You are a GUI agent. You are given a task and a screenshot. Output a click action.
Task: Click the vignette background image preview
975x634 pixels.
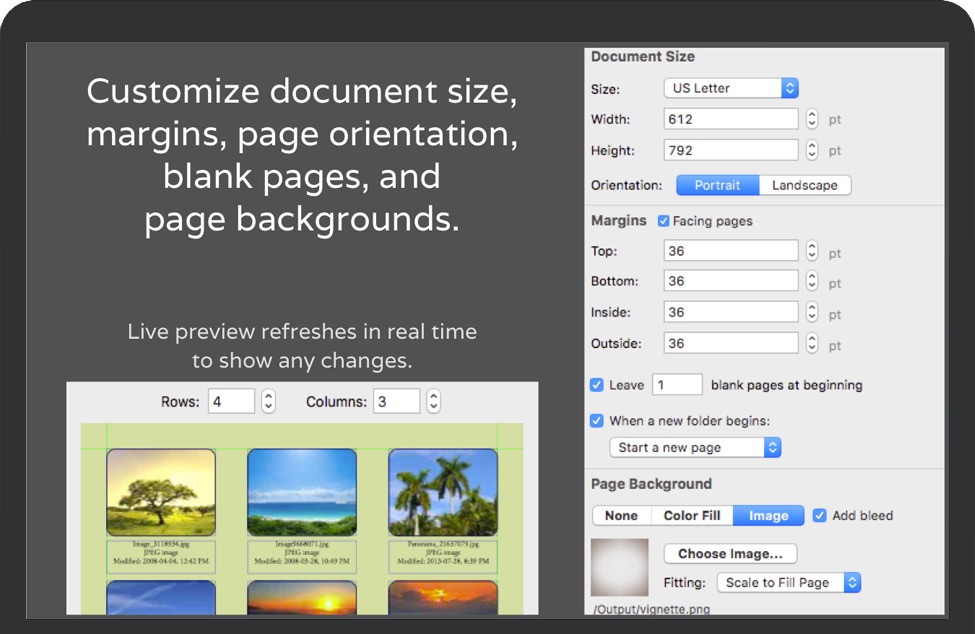[x=619, y=568]
